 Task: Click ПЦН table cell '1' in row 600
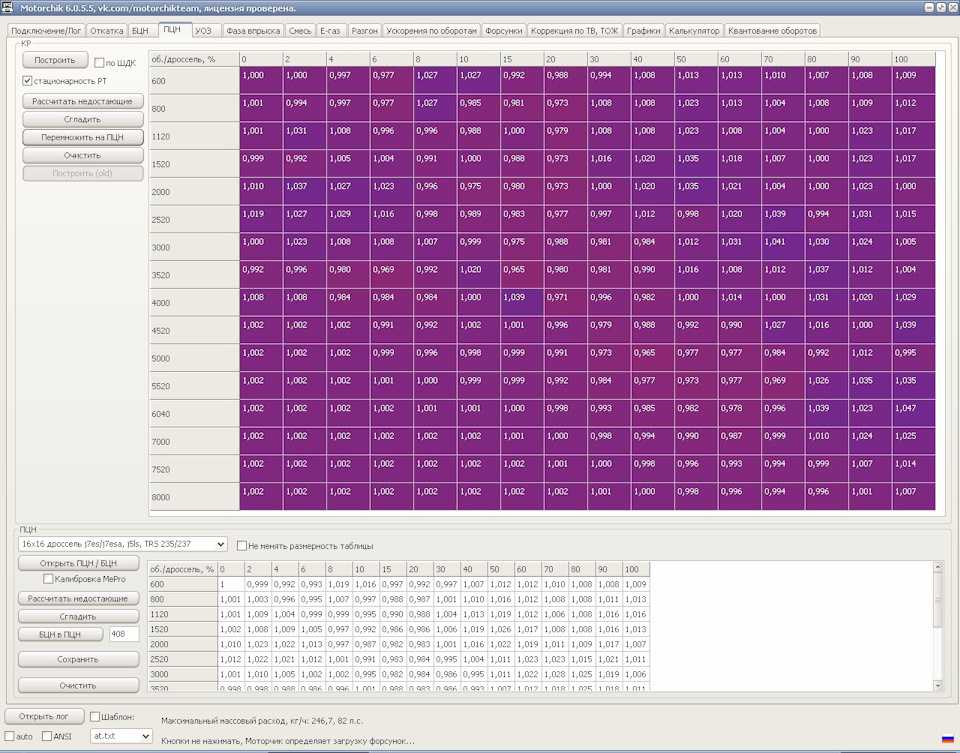point(231,584)
